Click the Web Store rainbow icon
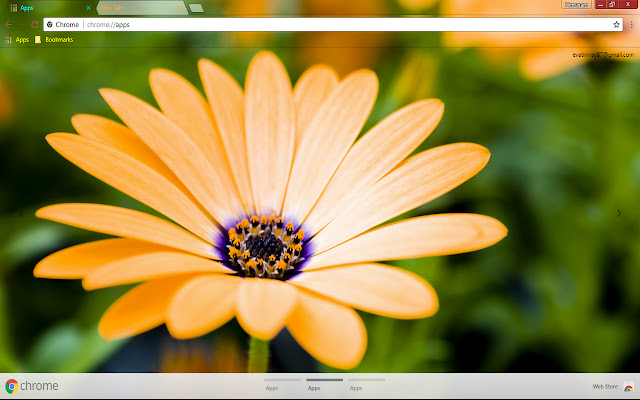Viewport: 640px width, 400px height. click(x=629, y=387)
